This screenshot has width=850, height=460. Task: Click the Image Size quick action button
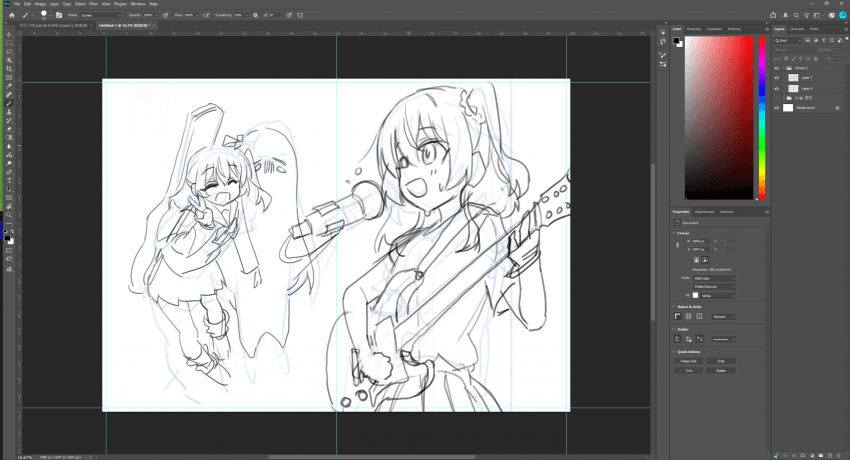tap(688, 361)
